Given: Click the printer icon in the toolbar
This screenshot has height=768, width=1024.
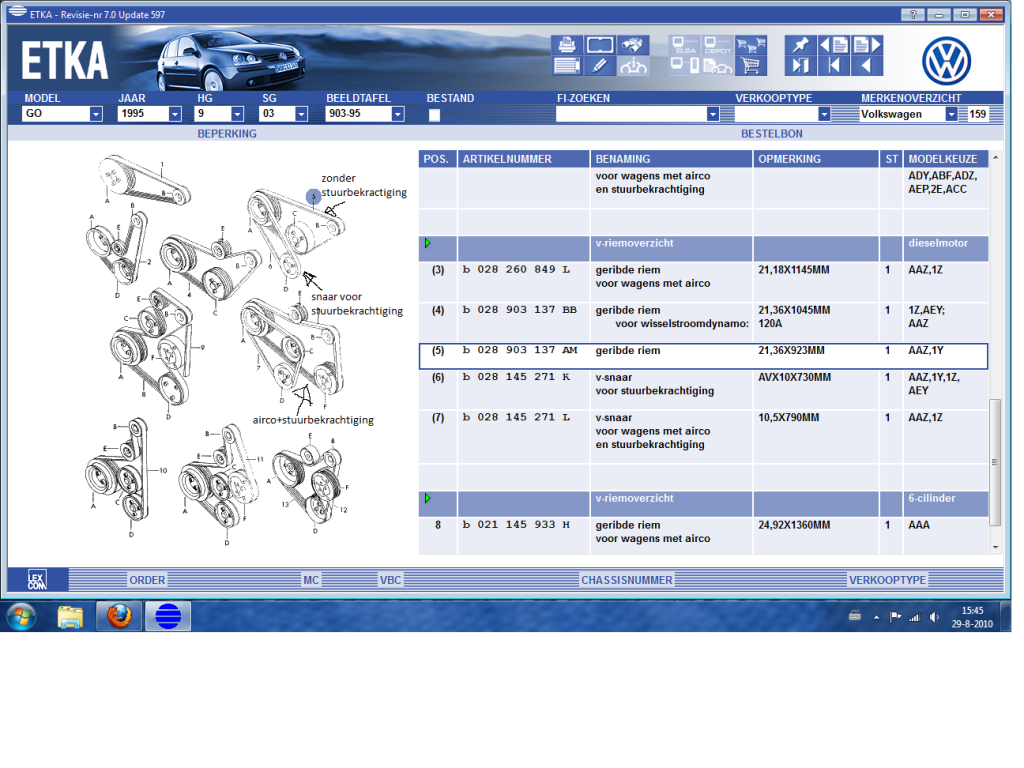Looking at the screenshot, I should pos(567,45).
